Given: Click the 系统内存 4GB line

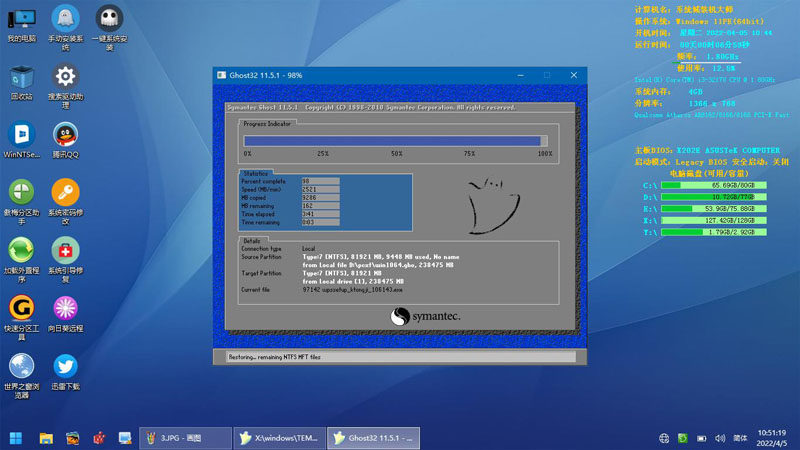Looking at the screenshot, I should point(668,91).
